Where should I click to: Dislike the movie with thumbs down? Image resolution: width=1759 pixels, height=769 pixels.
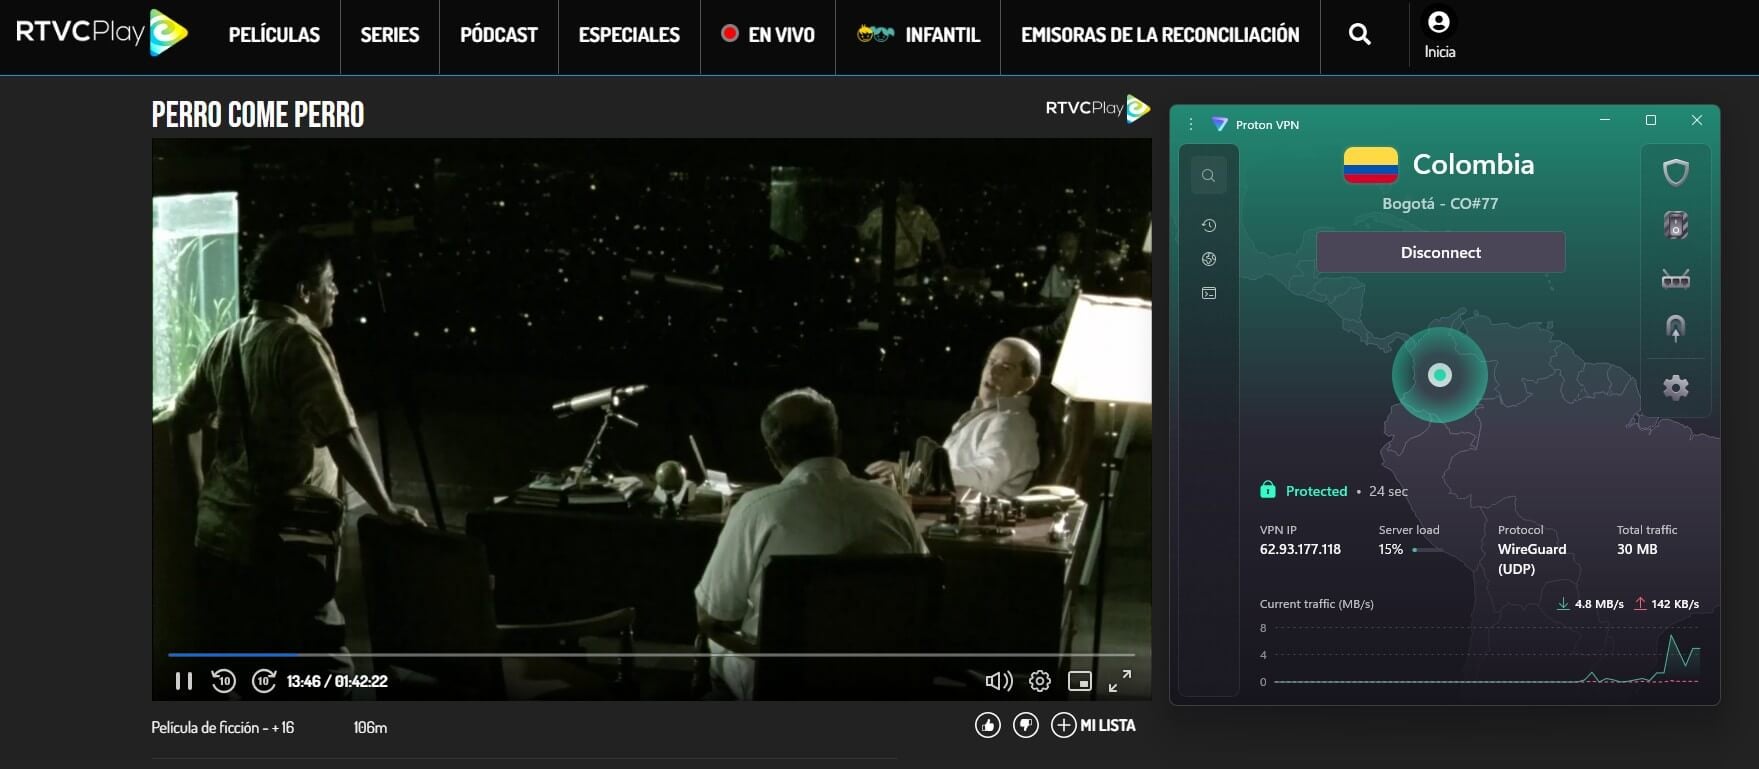(1026, 725)
